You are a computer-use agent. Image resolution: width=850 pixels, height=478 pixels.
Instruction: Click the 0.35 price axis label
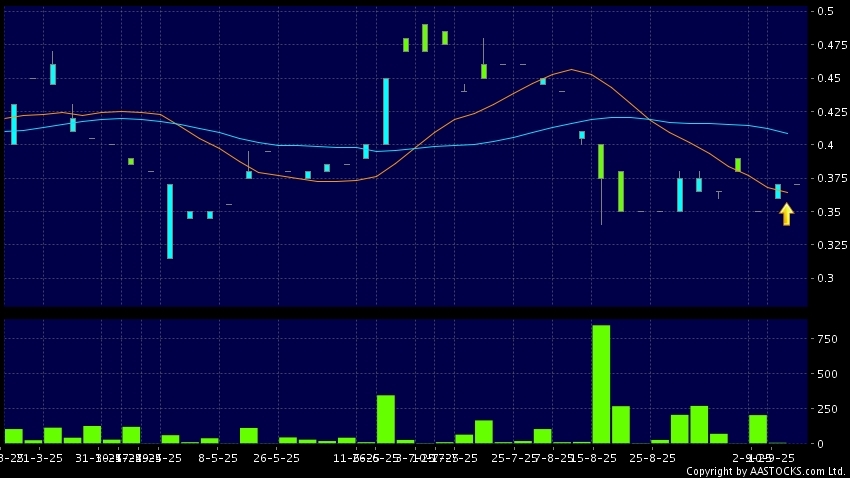(x=829, y=212)
